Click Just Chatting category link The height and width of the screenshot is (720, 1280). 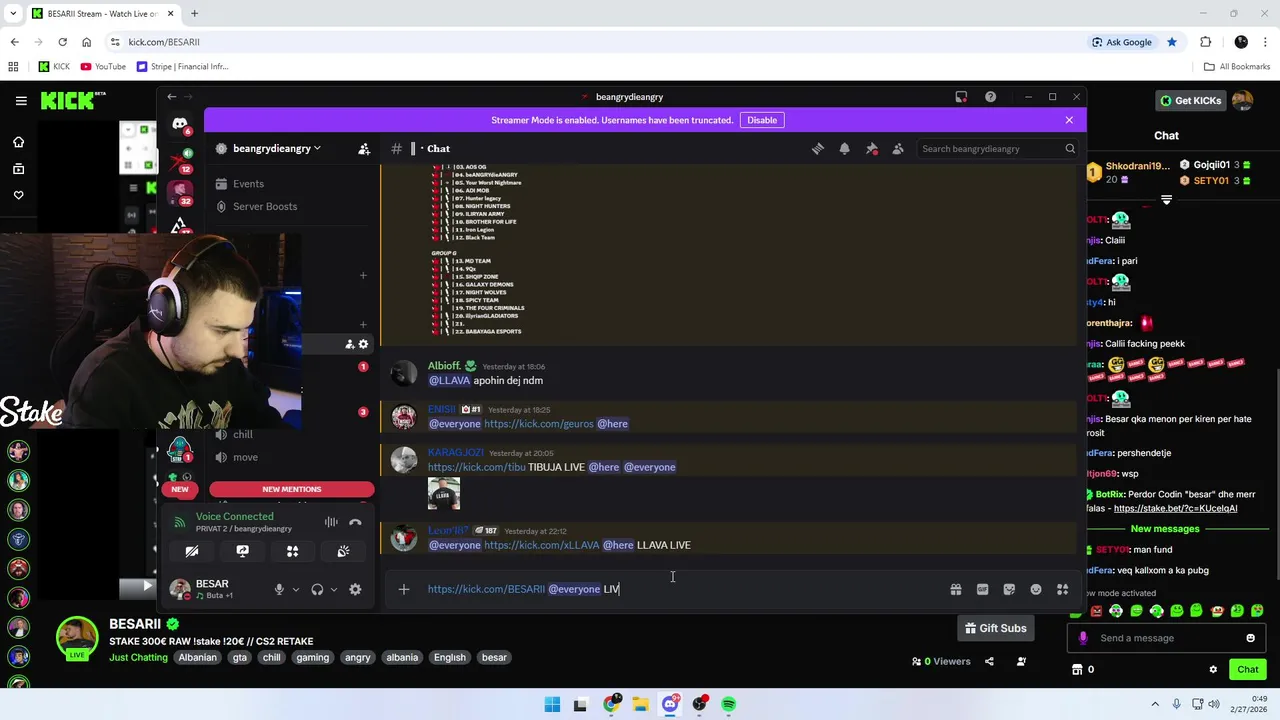[x=138, y=657]
